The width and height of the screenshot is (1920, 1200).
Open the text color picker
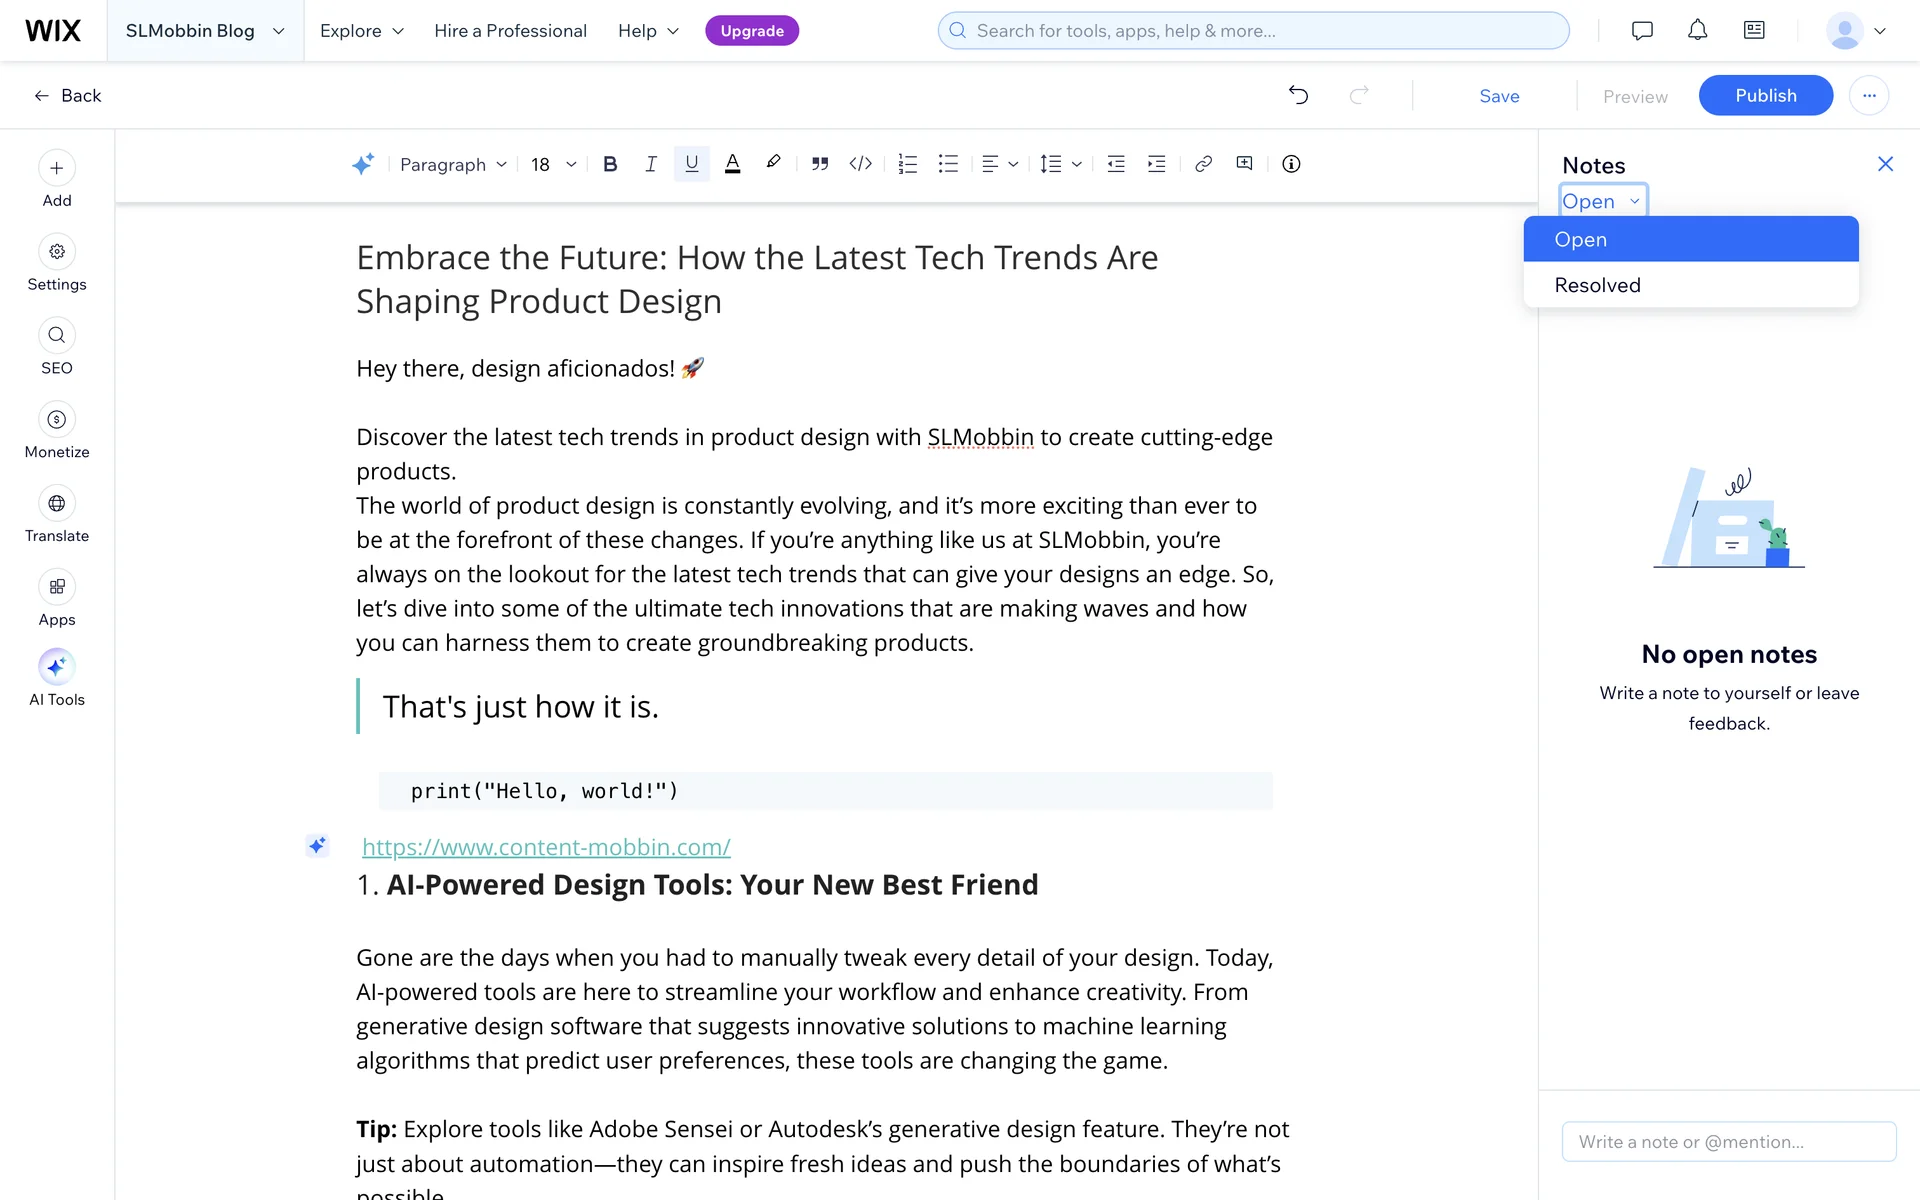point(732,164)
